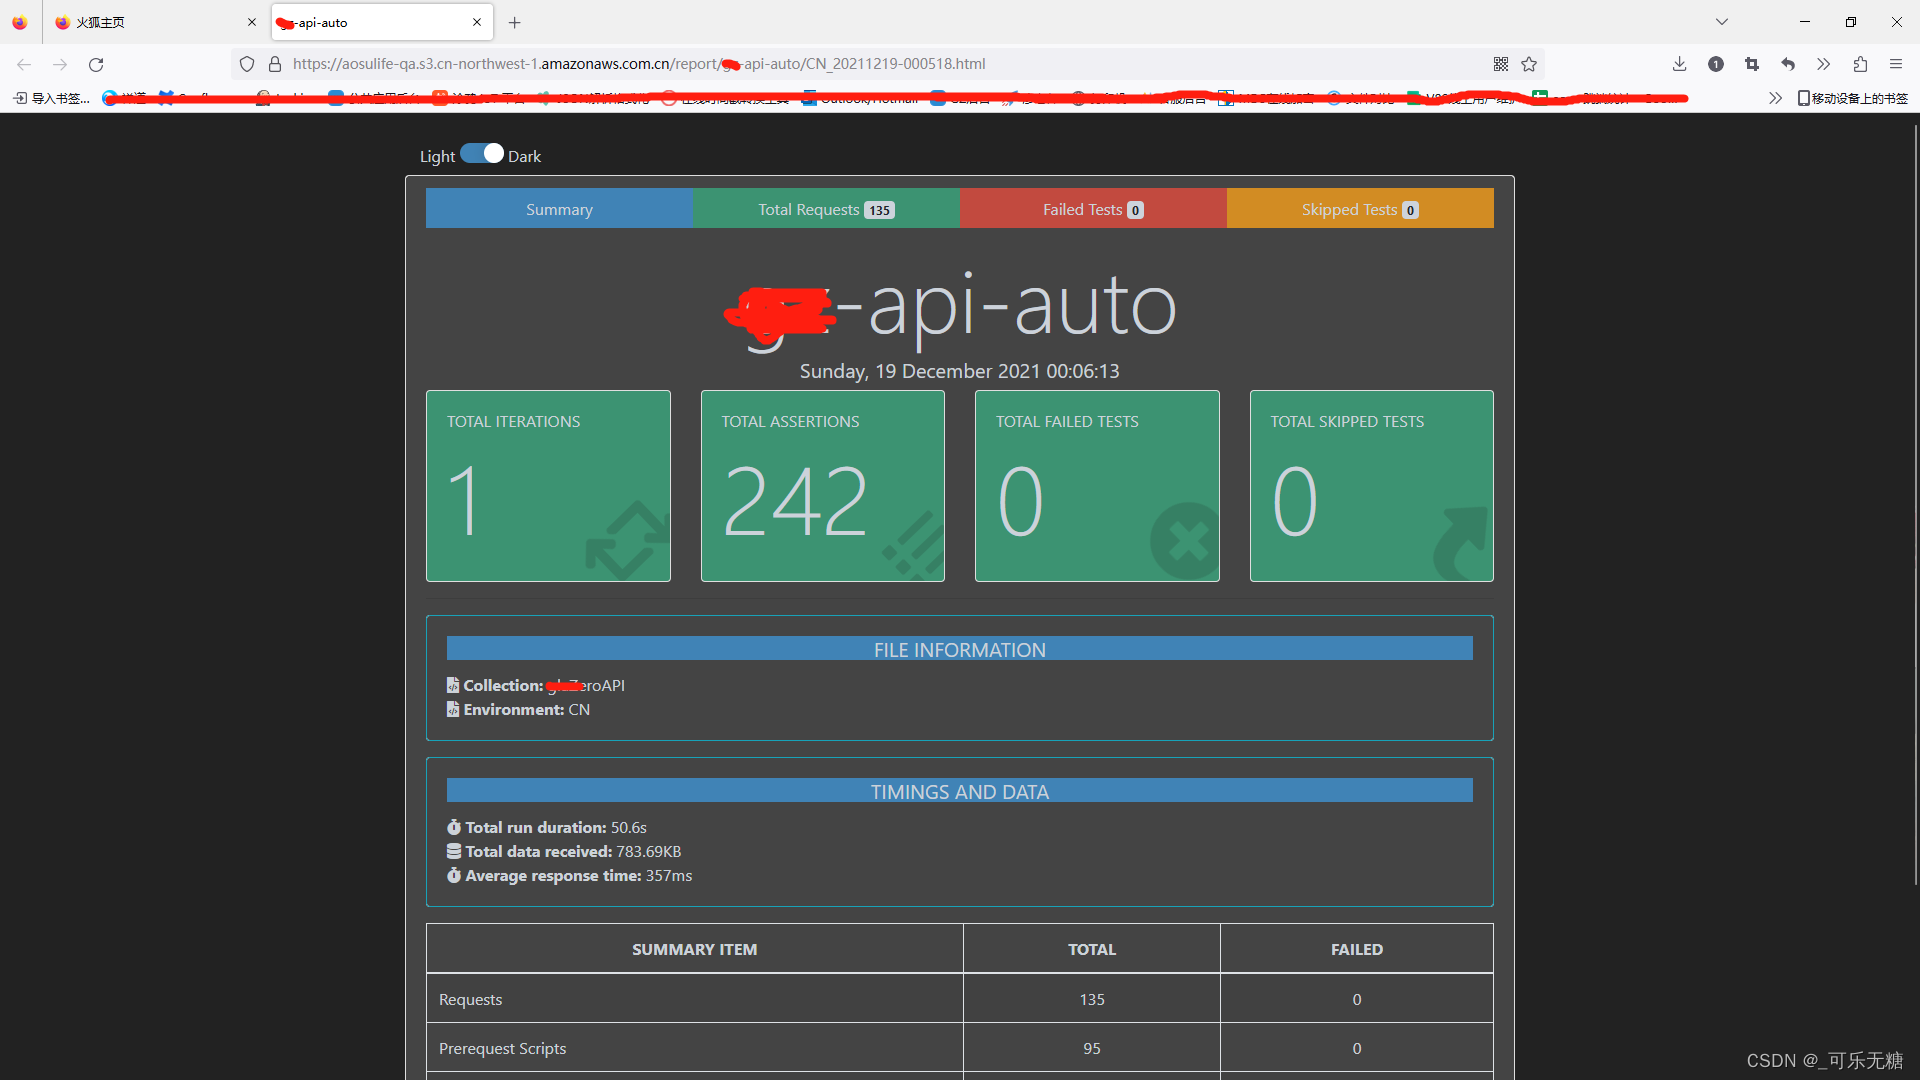Click the Total run duration stopwatch icon
The image size is (1920, 1080).
[454, 827]
